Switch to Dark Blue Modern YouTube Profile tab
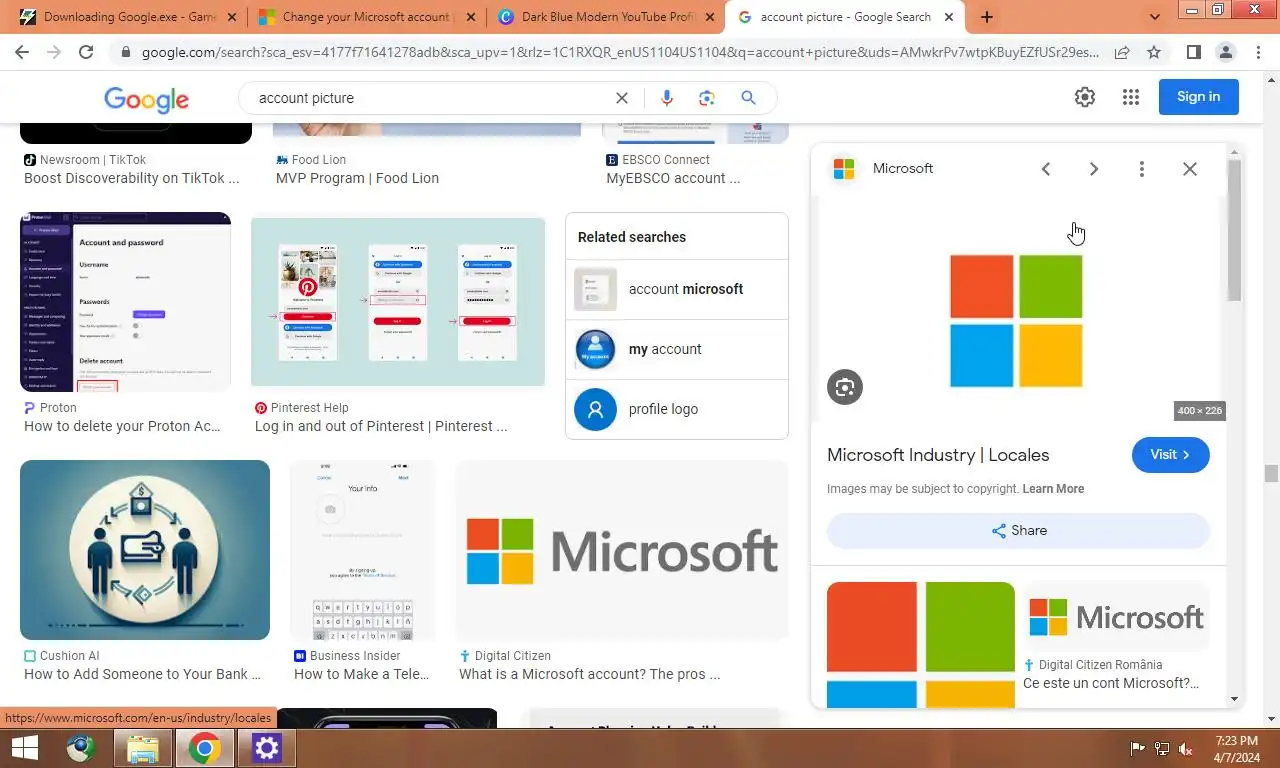This screenshot has height=768, width=1280. (608, 17)
